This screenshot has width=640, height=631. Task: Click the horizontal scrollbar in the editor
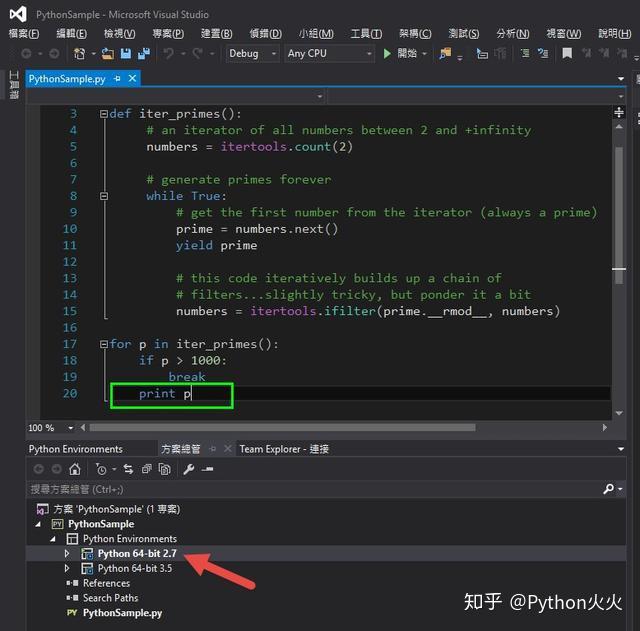pos(282,428)
